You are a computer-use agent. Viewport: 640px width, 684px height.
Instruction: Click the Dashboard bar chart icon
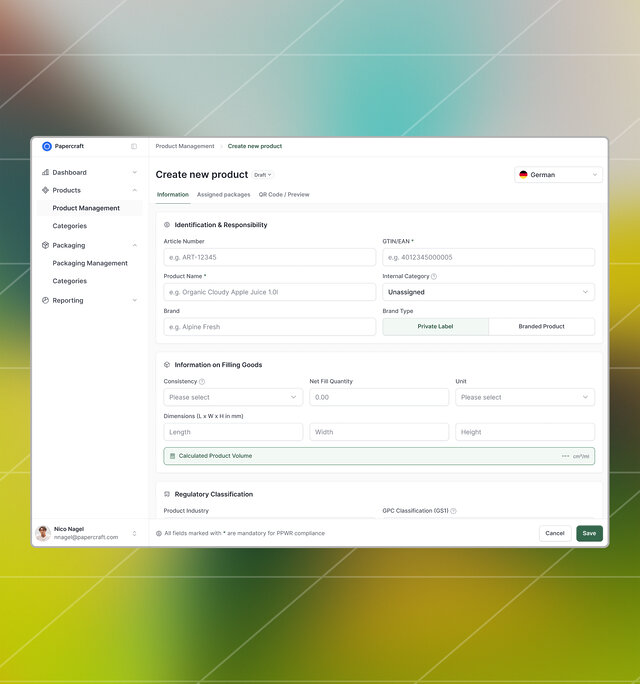45,172
